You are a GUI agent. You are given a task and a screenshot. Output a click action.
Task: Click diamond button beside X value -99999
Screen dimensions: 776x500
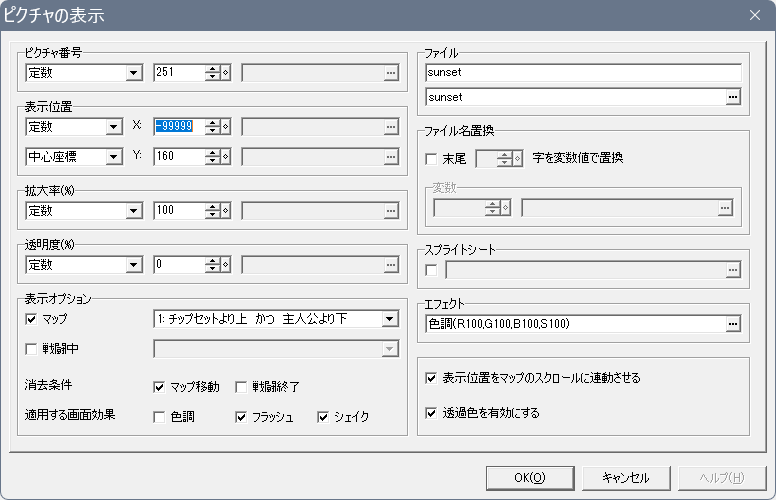pos(226,127)
